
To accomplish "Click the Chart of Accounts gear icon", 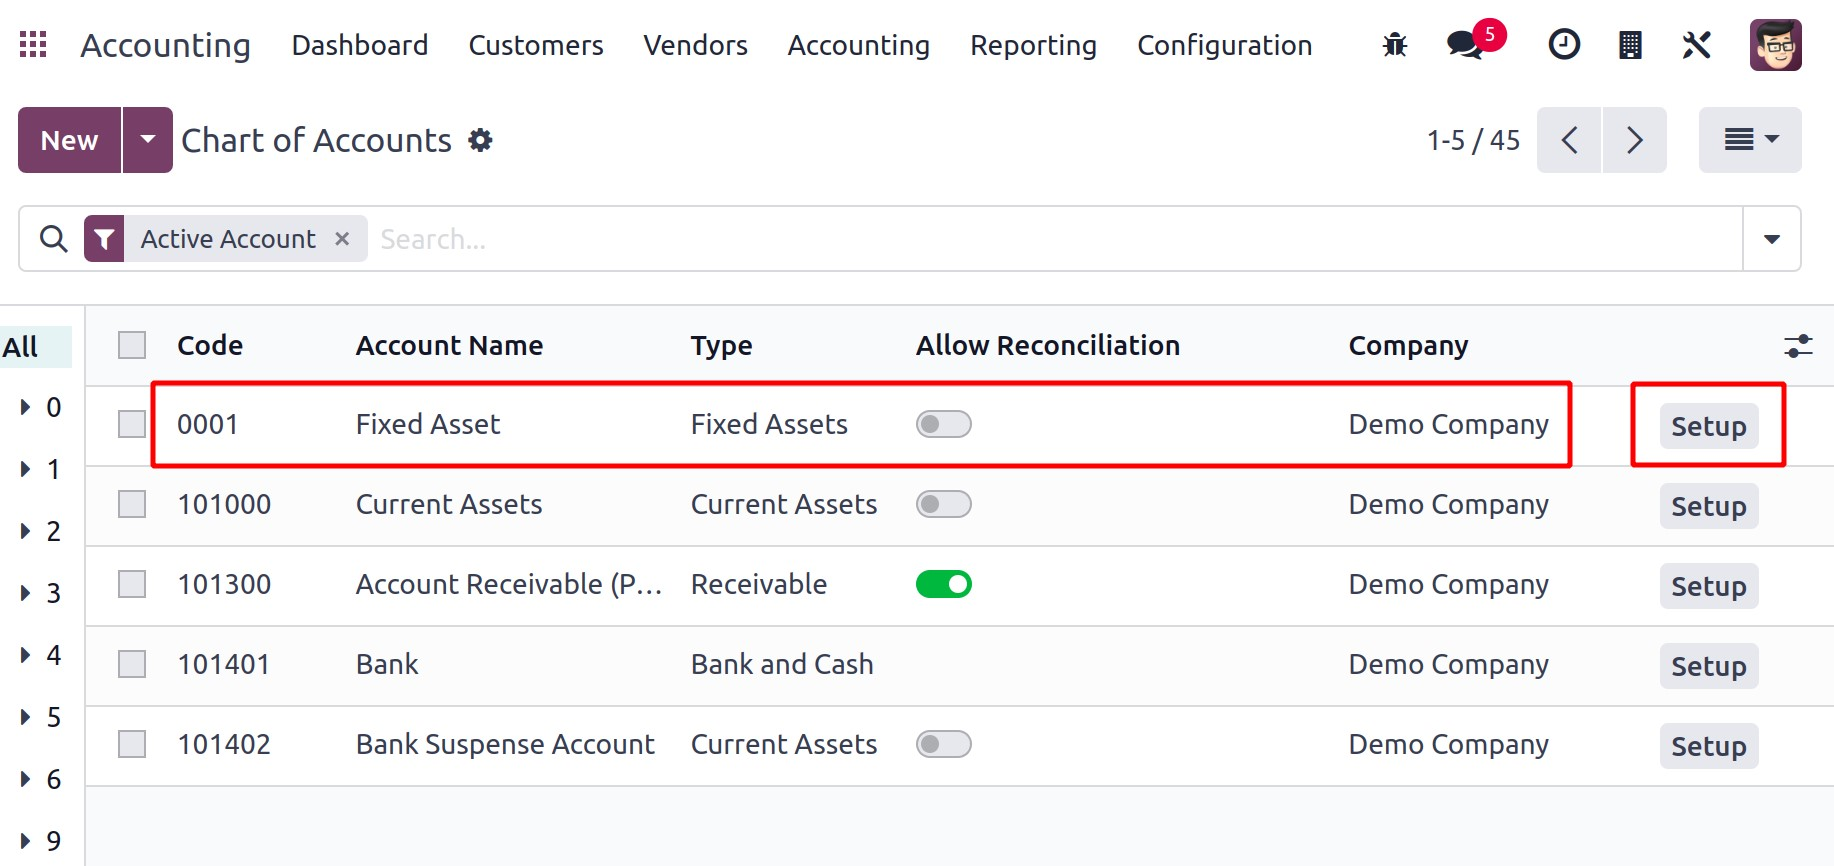I will [x=481, y=140].
